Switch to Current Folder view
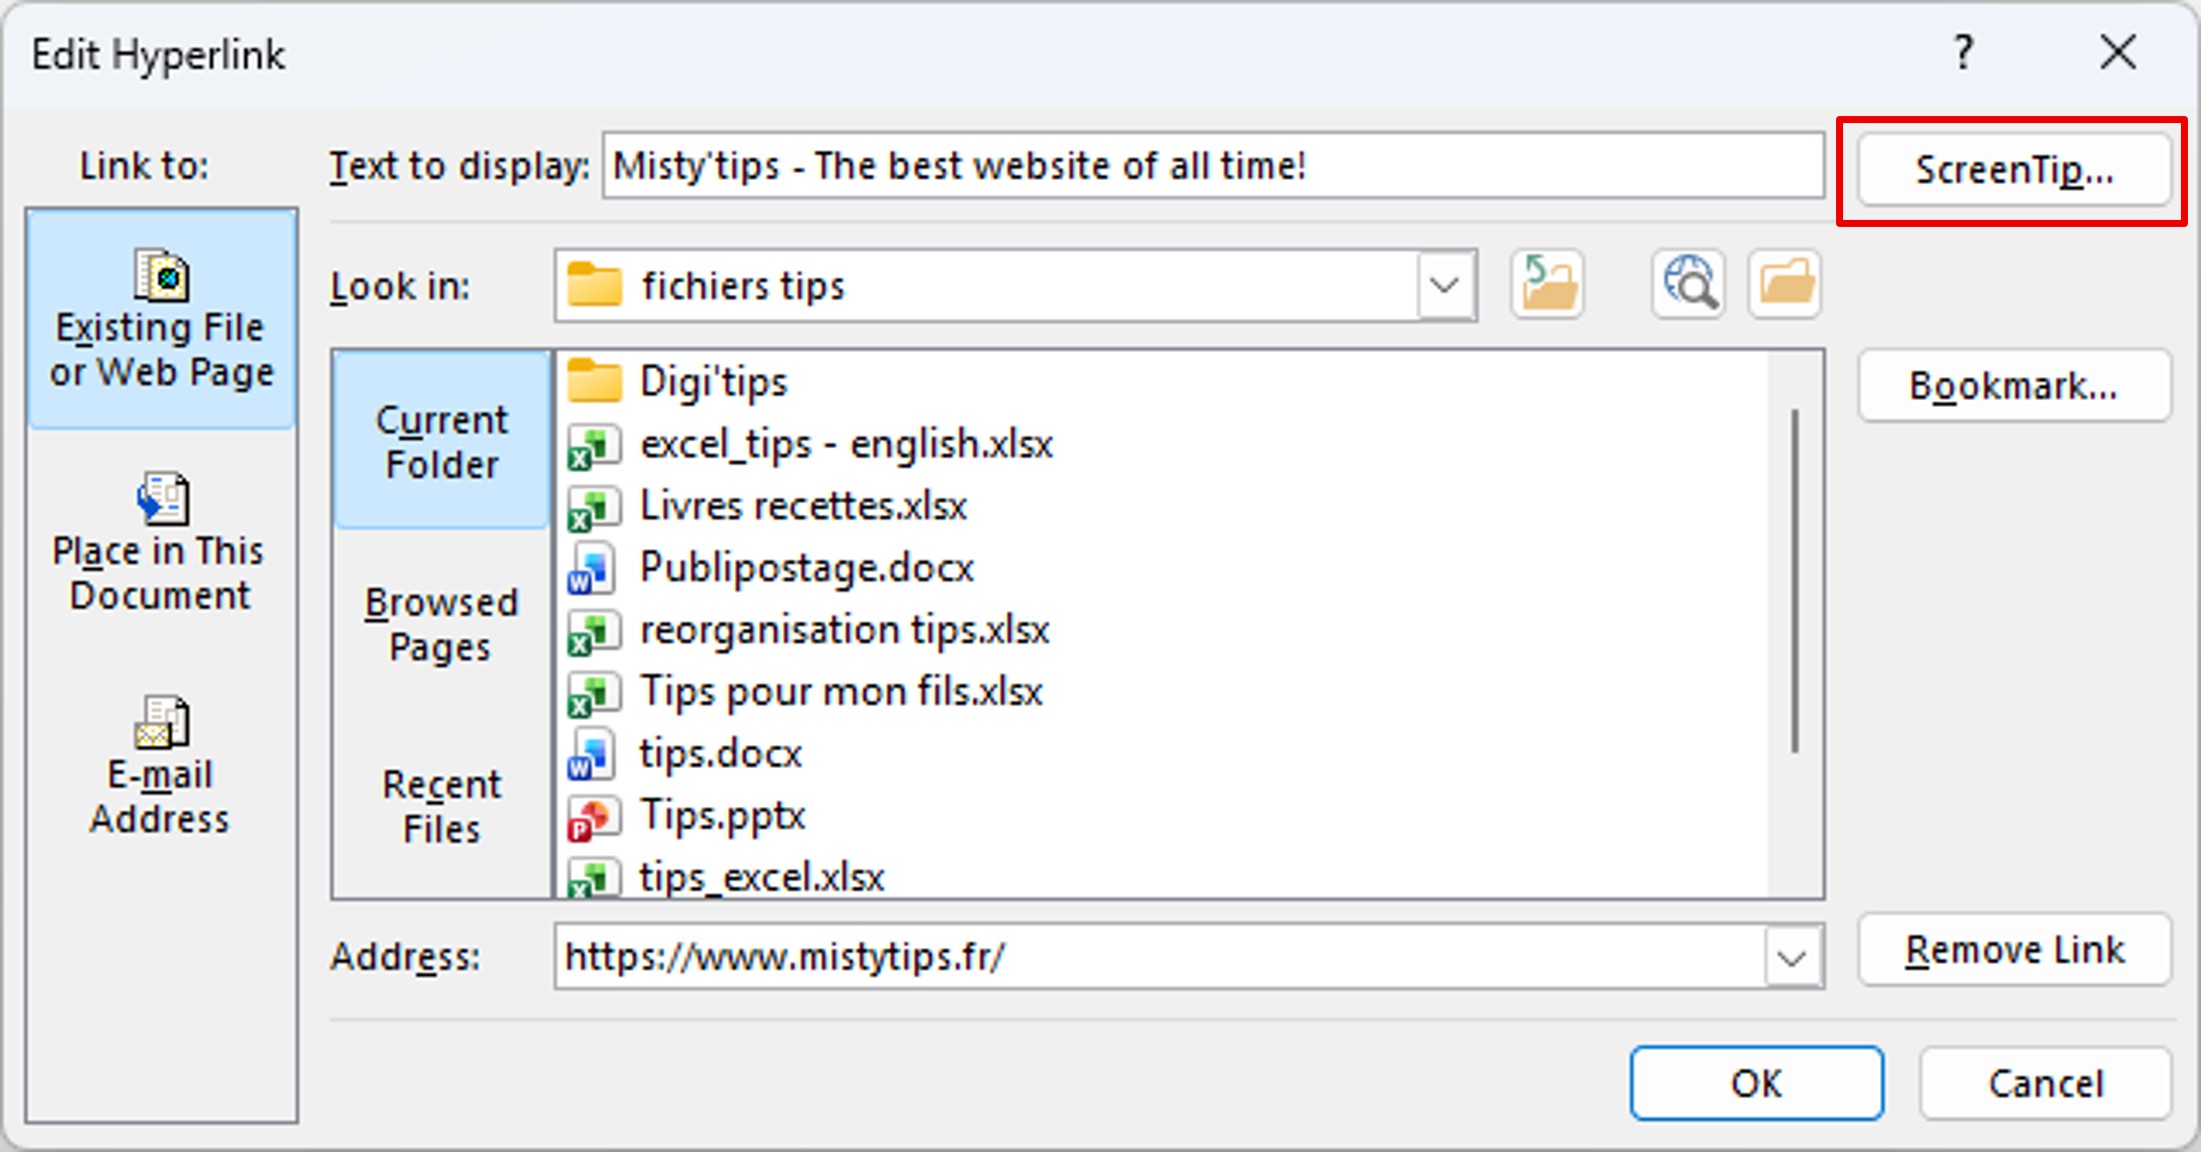Viewport: 2201px width, 1152px height. coord(441,440)
